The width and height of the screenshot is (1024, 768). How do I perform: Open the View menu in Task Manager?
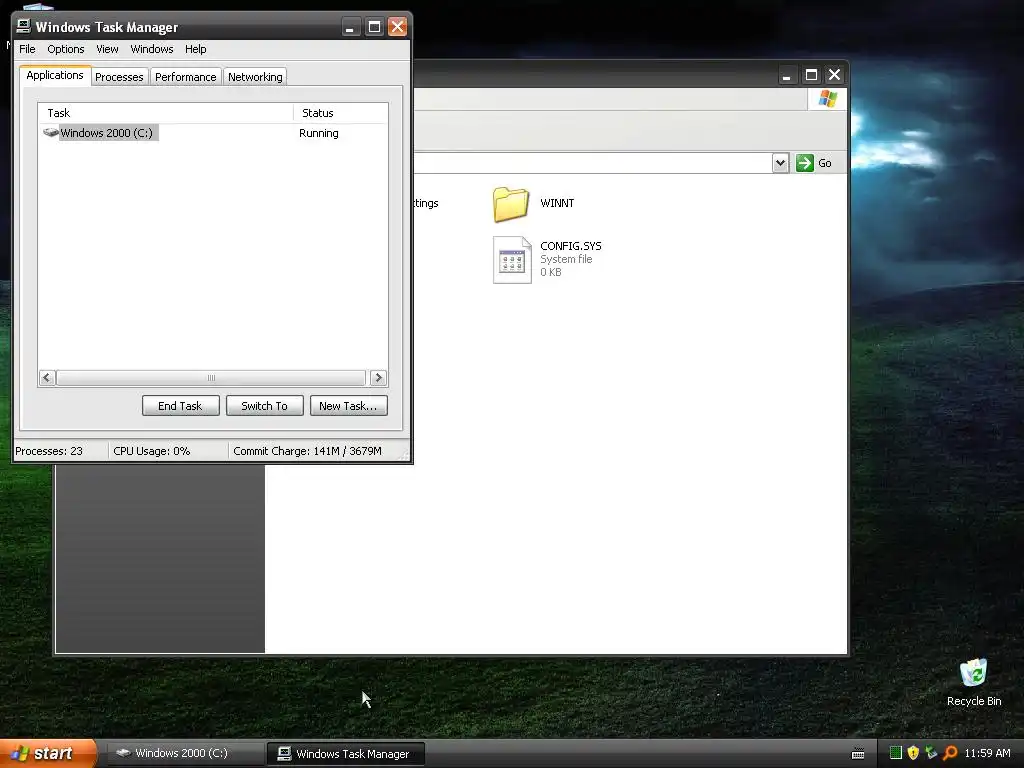[x=107, y=49]
